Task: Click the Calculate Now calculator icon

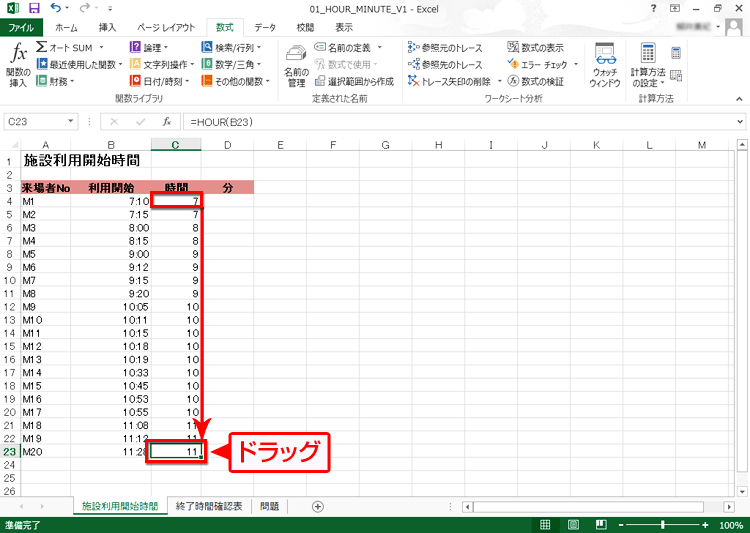Action: tap(676, 53)
